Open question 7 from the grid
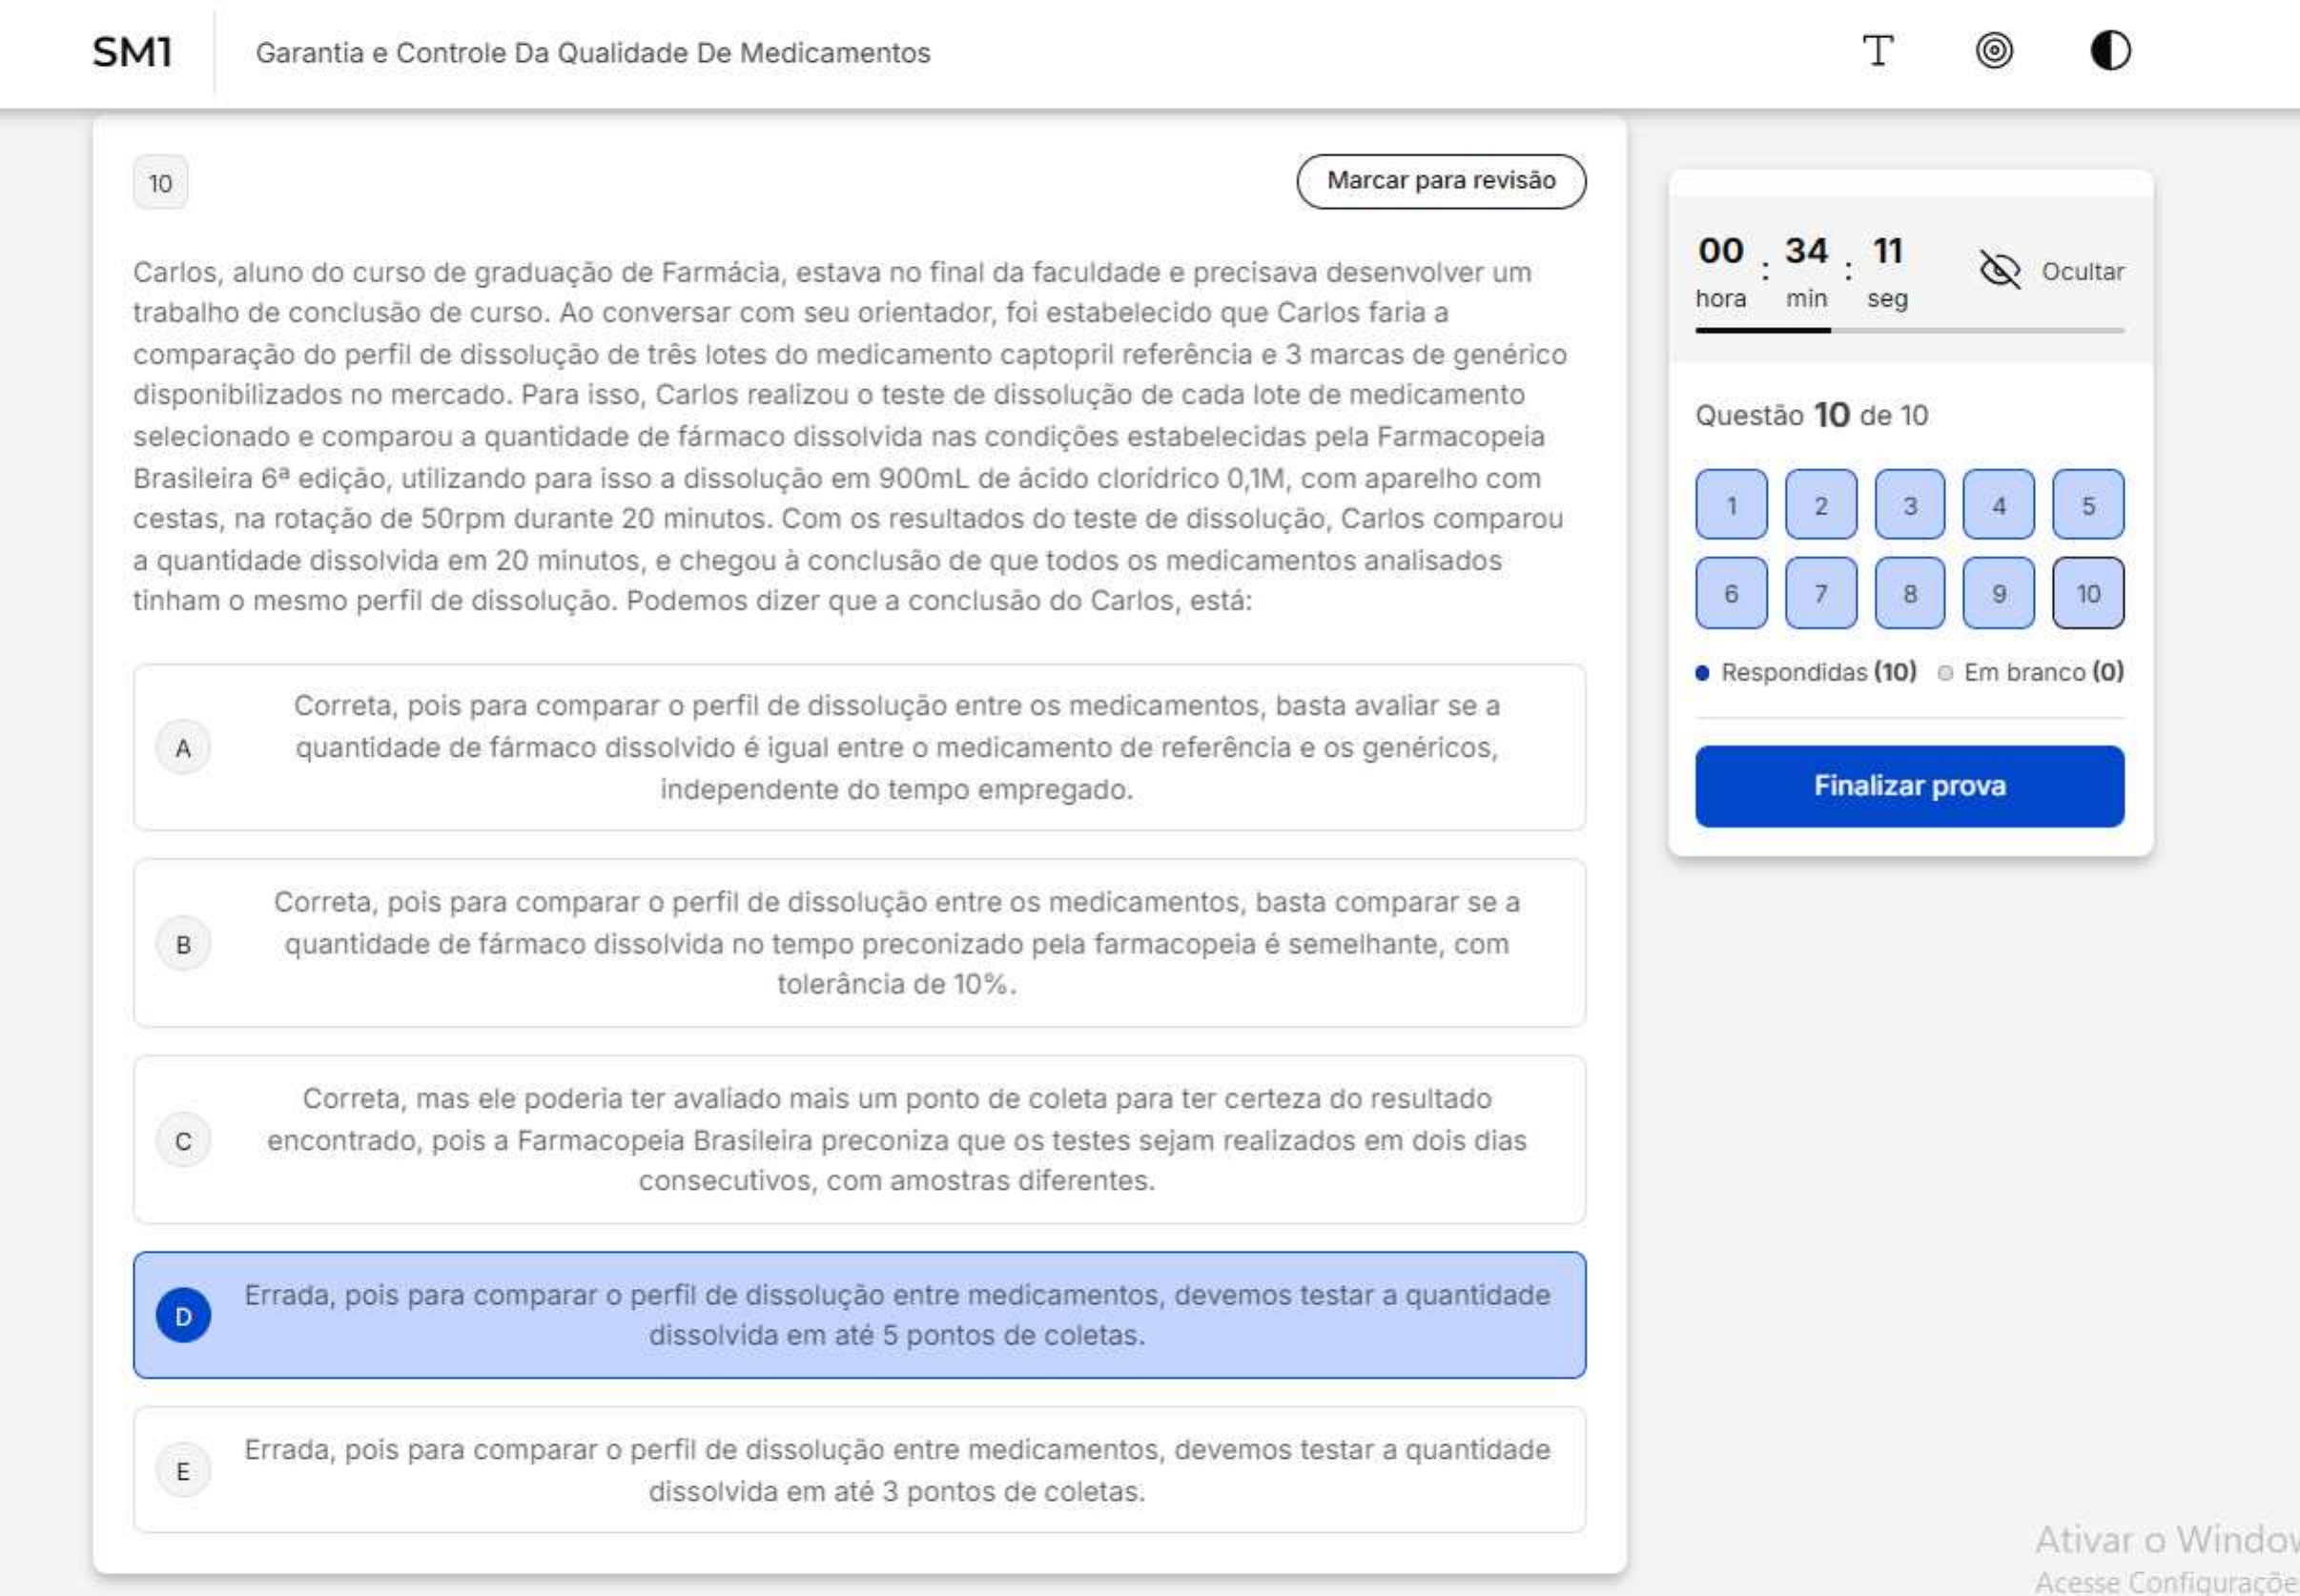The image size is (2300, 1596). click(x=1820, y=593)
